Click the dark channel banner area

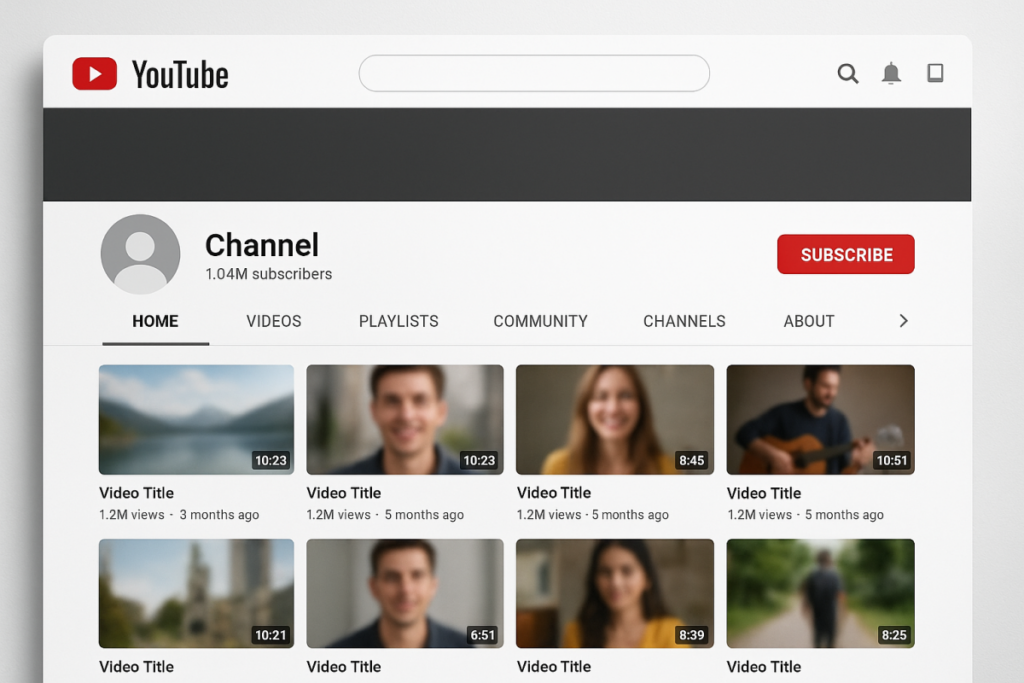coord(507,155)
